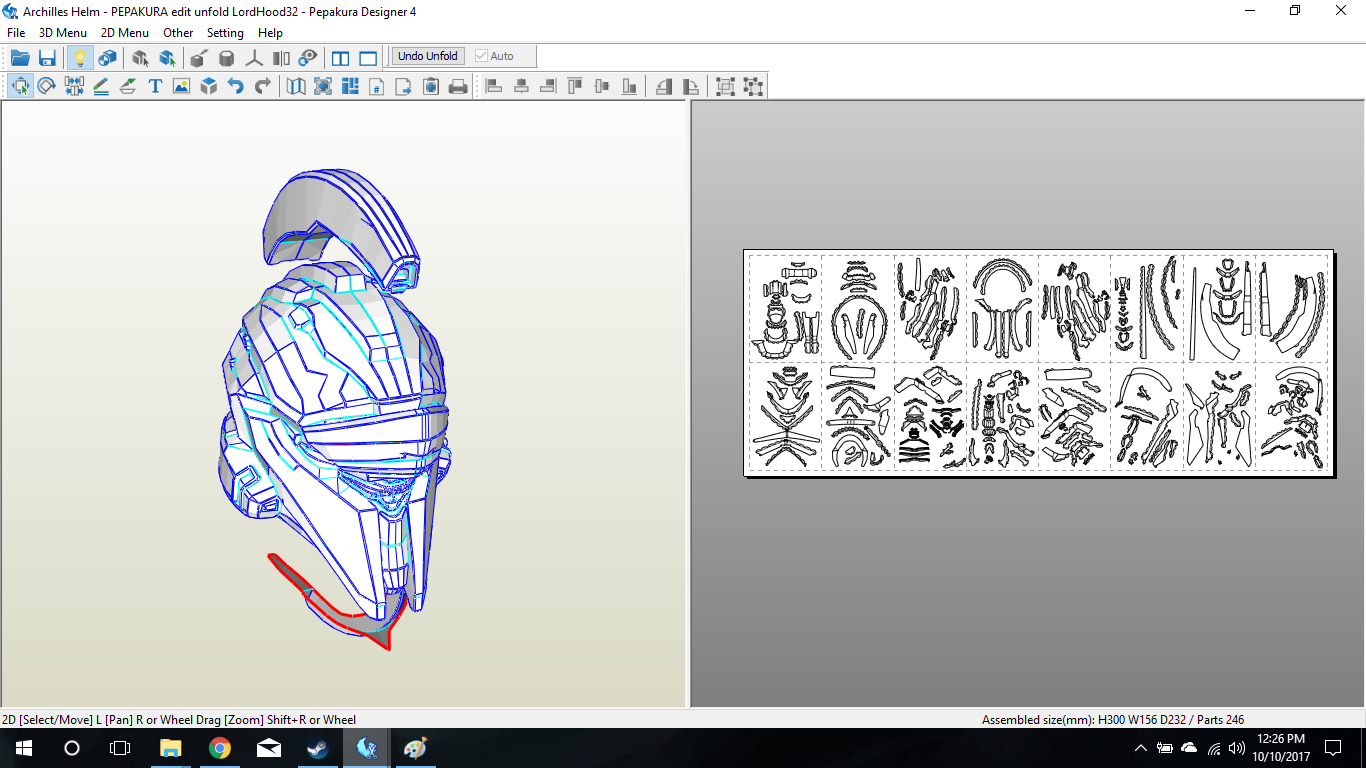Open Task View in taskbar
Image resolution: width=1366 pixels, height=768 pixels.
pyautogui.click(x=120, y=748)
